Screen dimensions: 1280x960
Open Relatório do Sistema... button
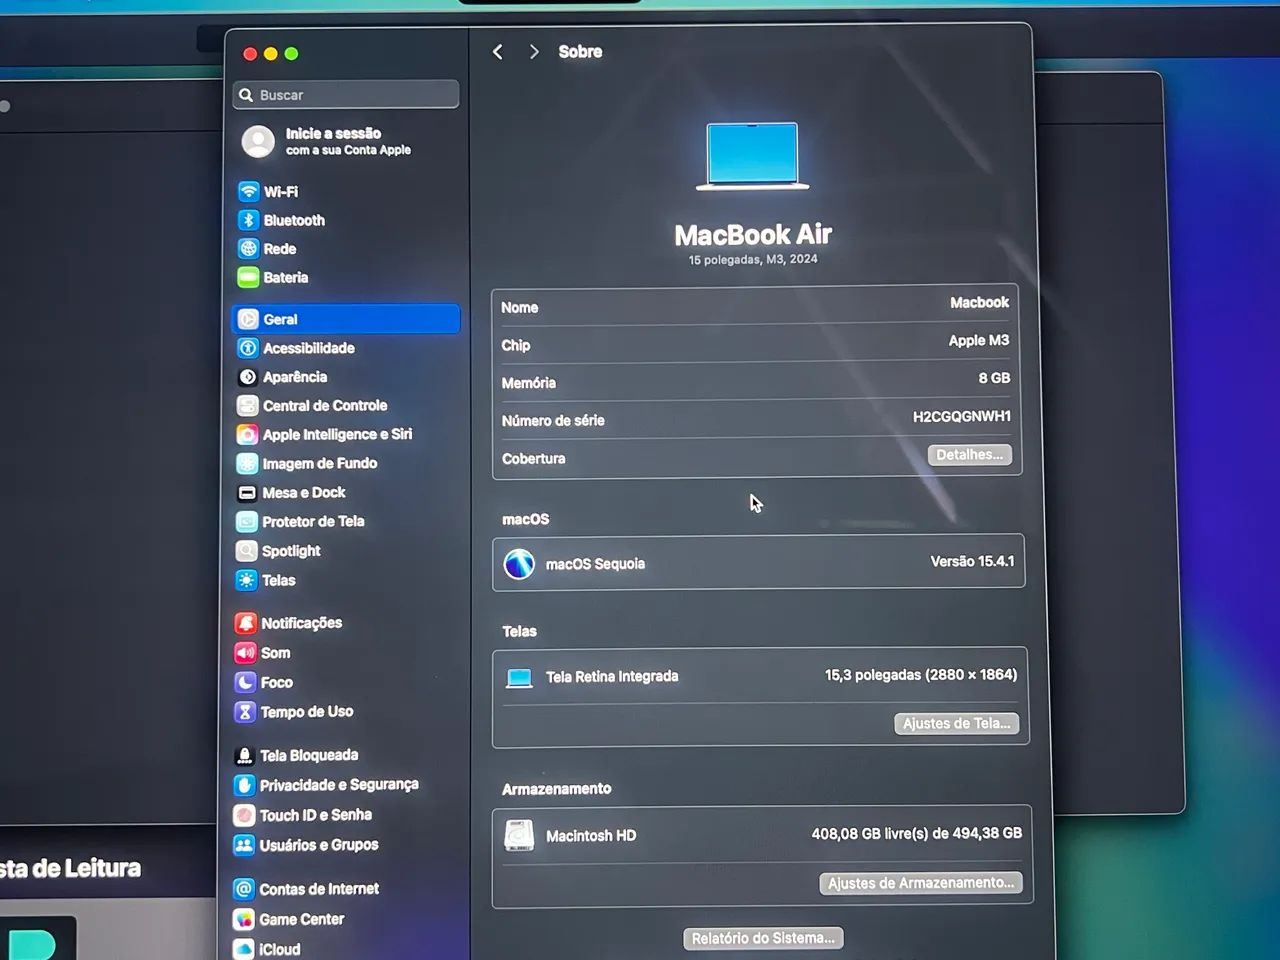(x=763, y=938)
